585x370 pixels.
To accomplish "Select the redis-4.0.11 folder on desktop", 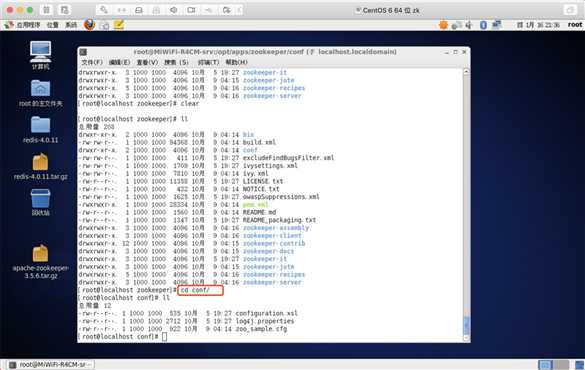I will [40, 129].
